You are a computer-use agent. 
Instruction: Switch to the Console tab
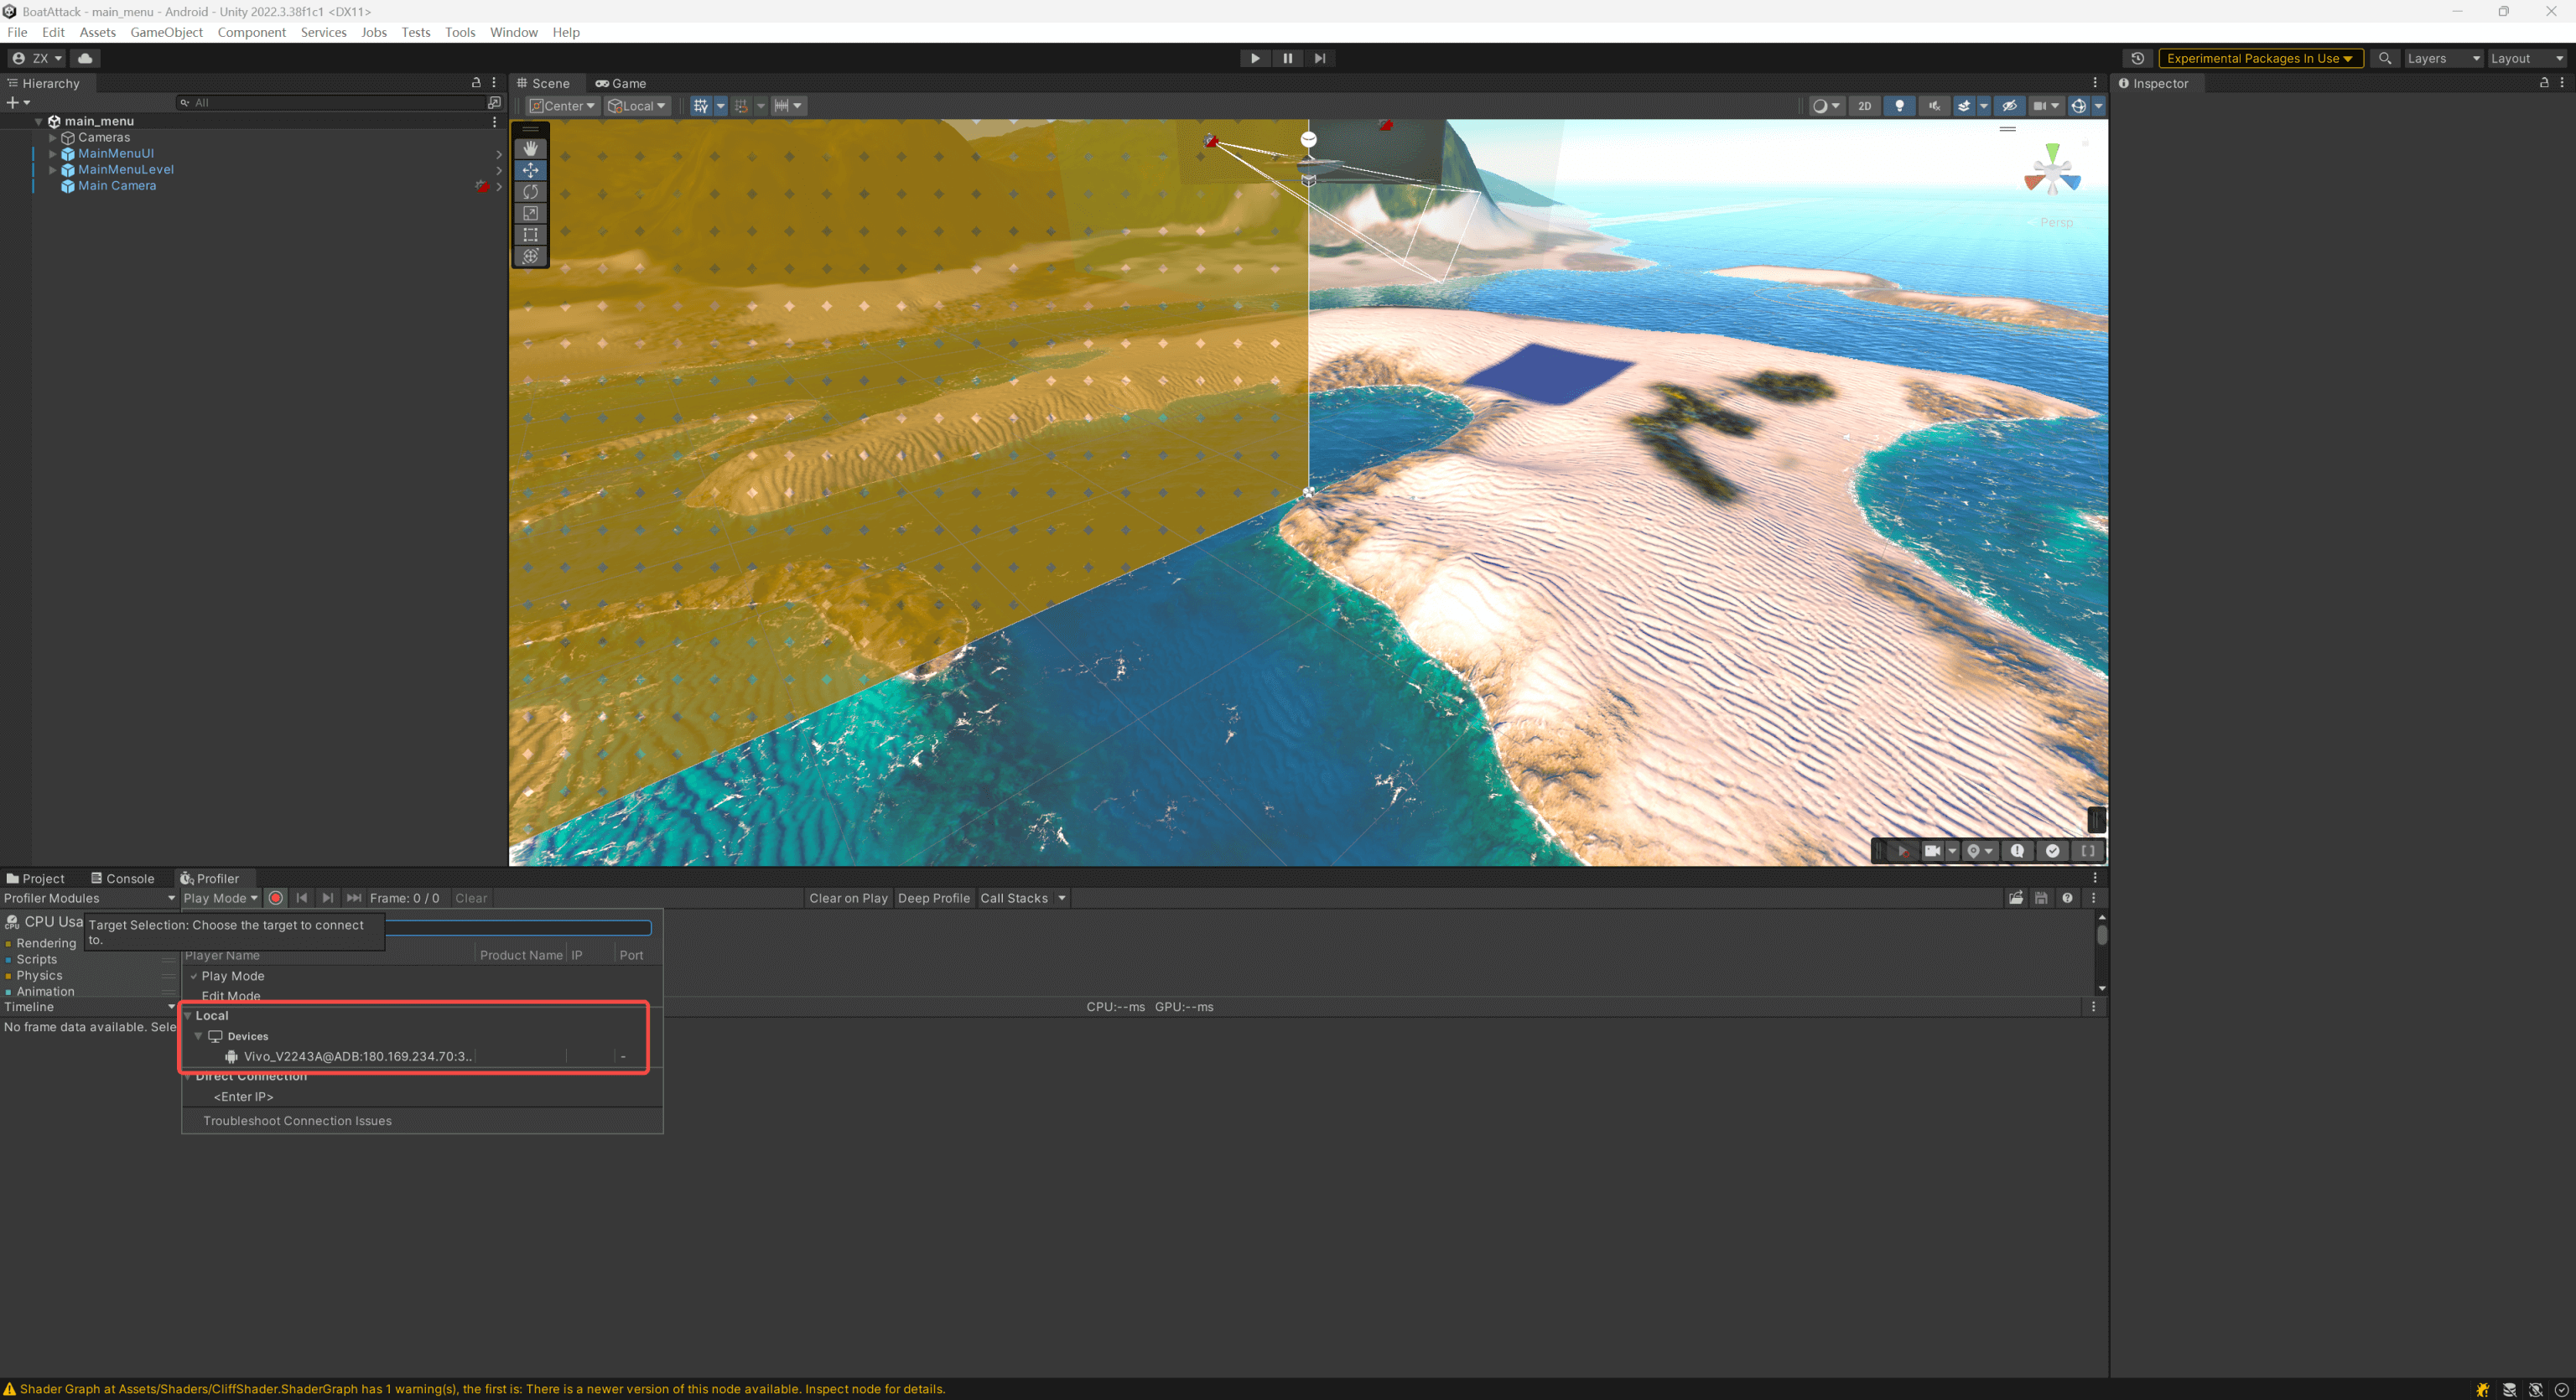[123, 879]
